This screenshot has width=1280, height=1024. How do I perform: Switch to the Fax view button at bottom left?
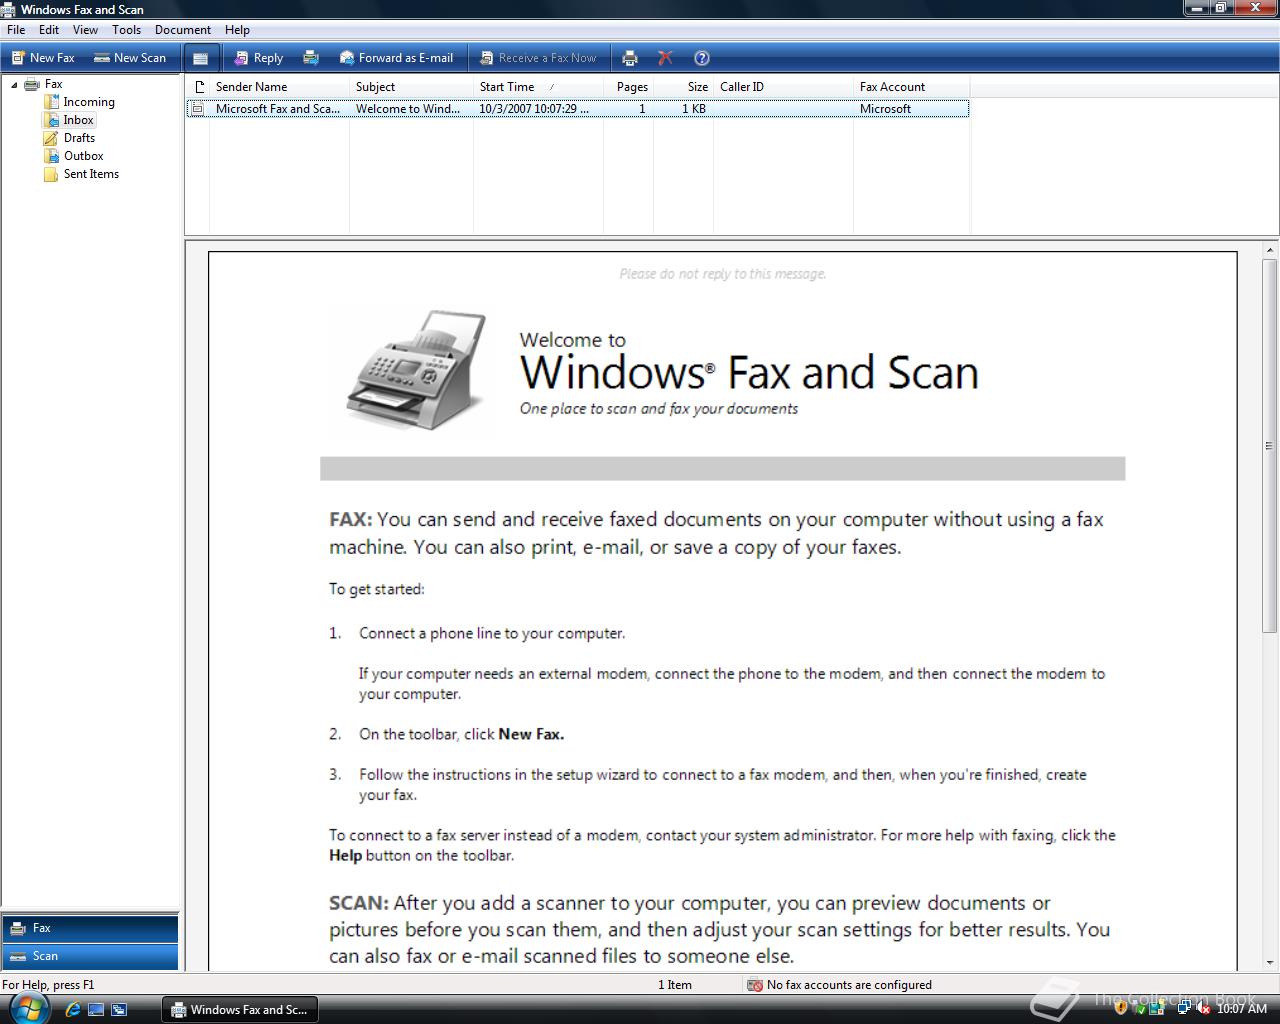(89, 928)
